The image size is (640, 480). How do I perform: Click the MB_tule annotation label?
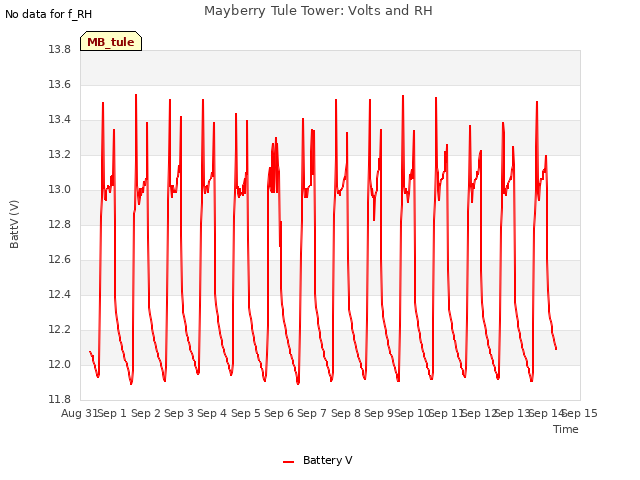(111, 41)
